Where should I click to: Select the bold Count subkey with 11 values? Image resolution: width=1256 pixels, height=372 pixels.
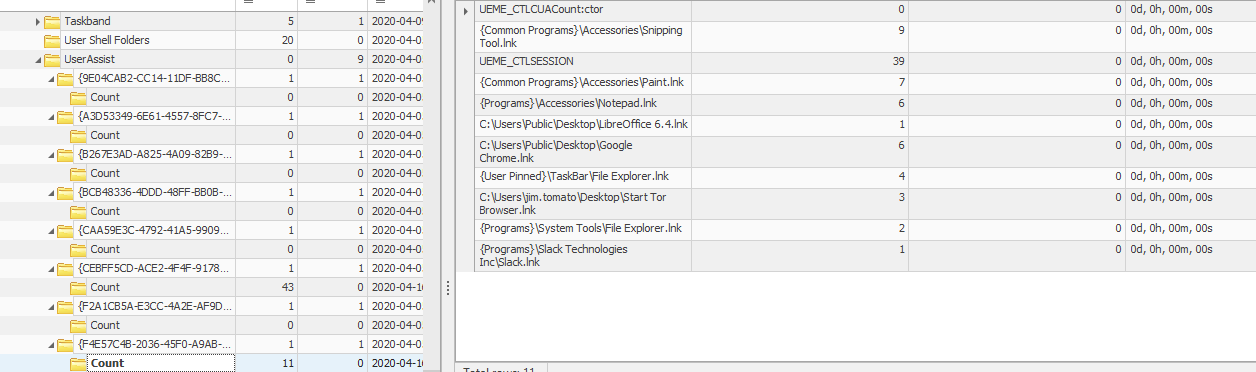[x=107, y=363]
